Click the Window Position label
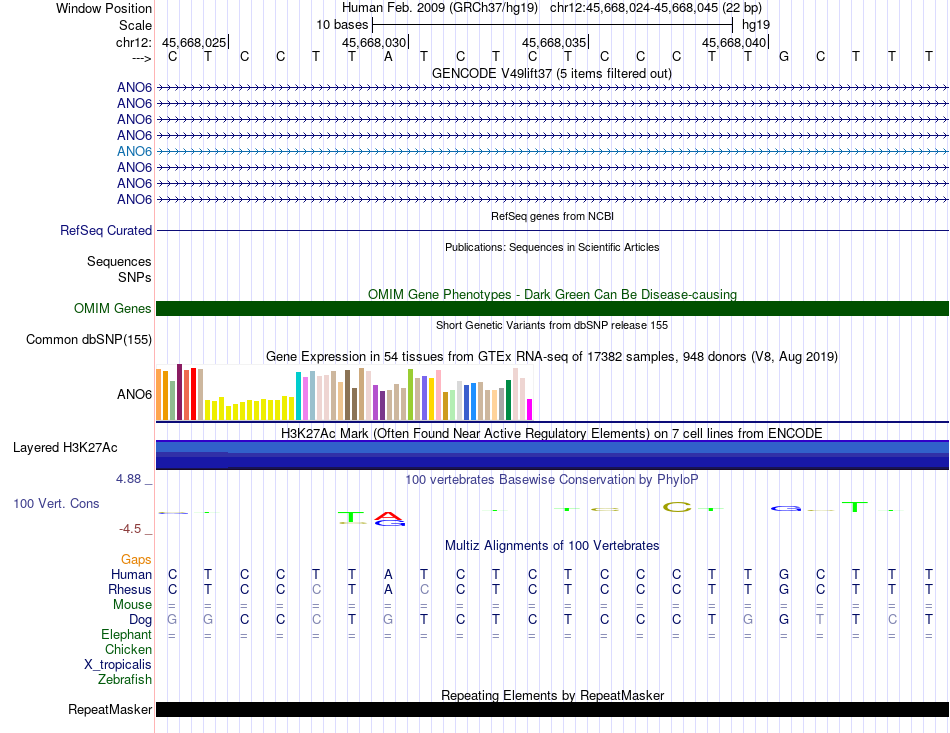Image resolution: width=950 pixels, height=733 pixels. tap(104, 8)
